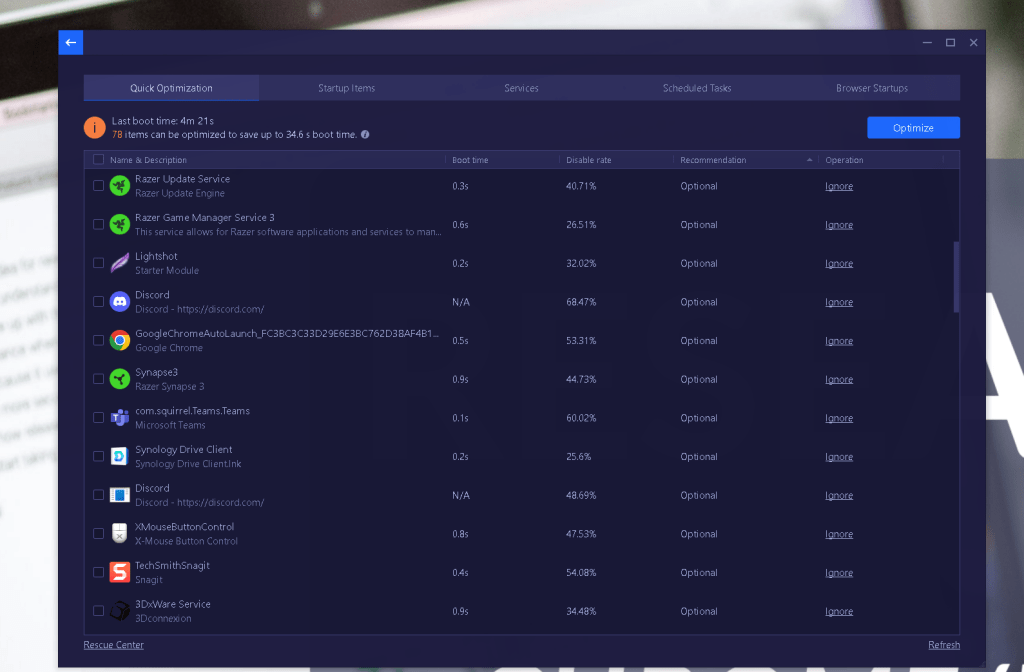Ignore the Razer Update Service item
Viewport: 1024px width, 672px height.
pos(839,186)
